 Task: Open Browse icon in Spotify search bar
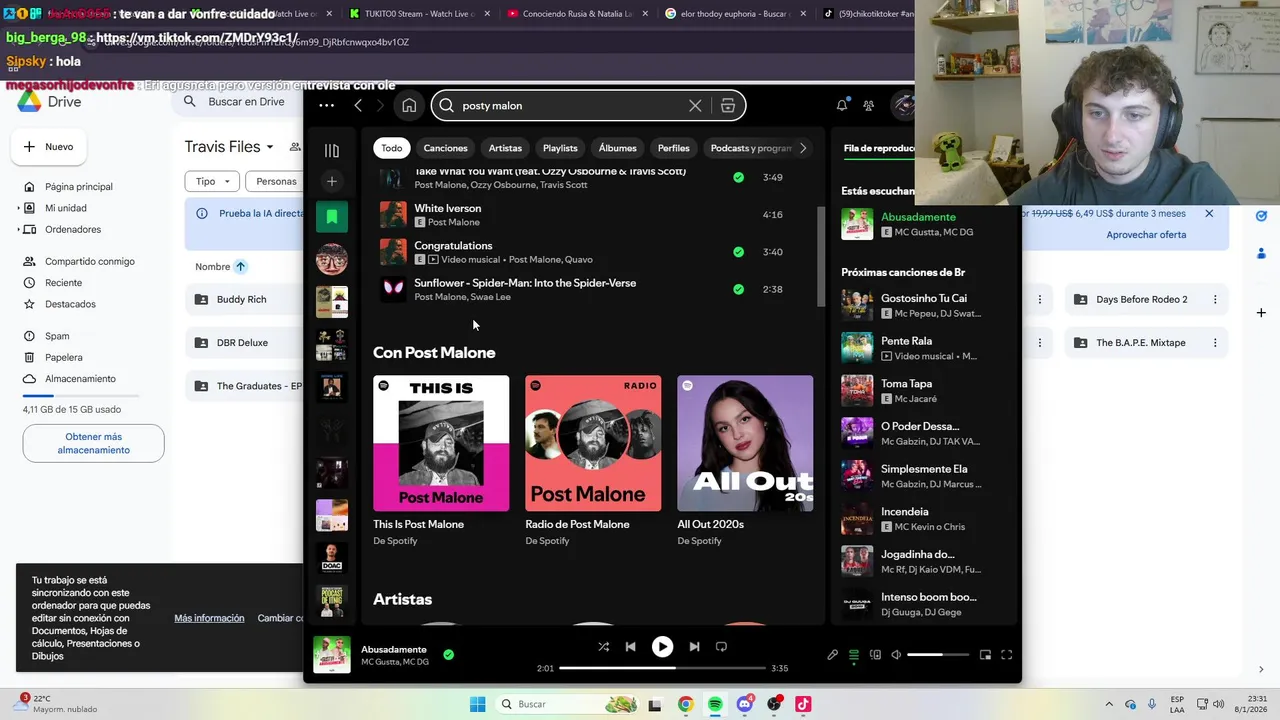pyautogui.click(x=728, y=105)
